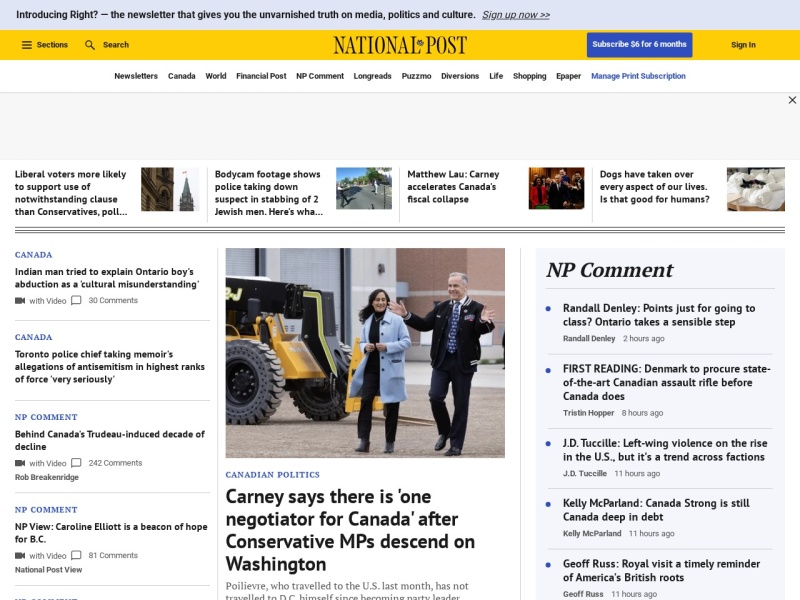
Task: Open 'Dogs have taken over' headline
Action: point(655,187)
